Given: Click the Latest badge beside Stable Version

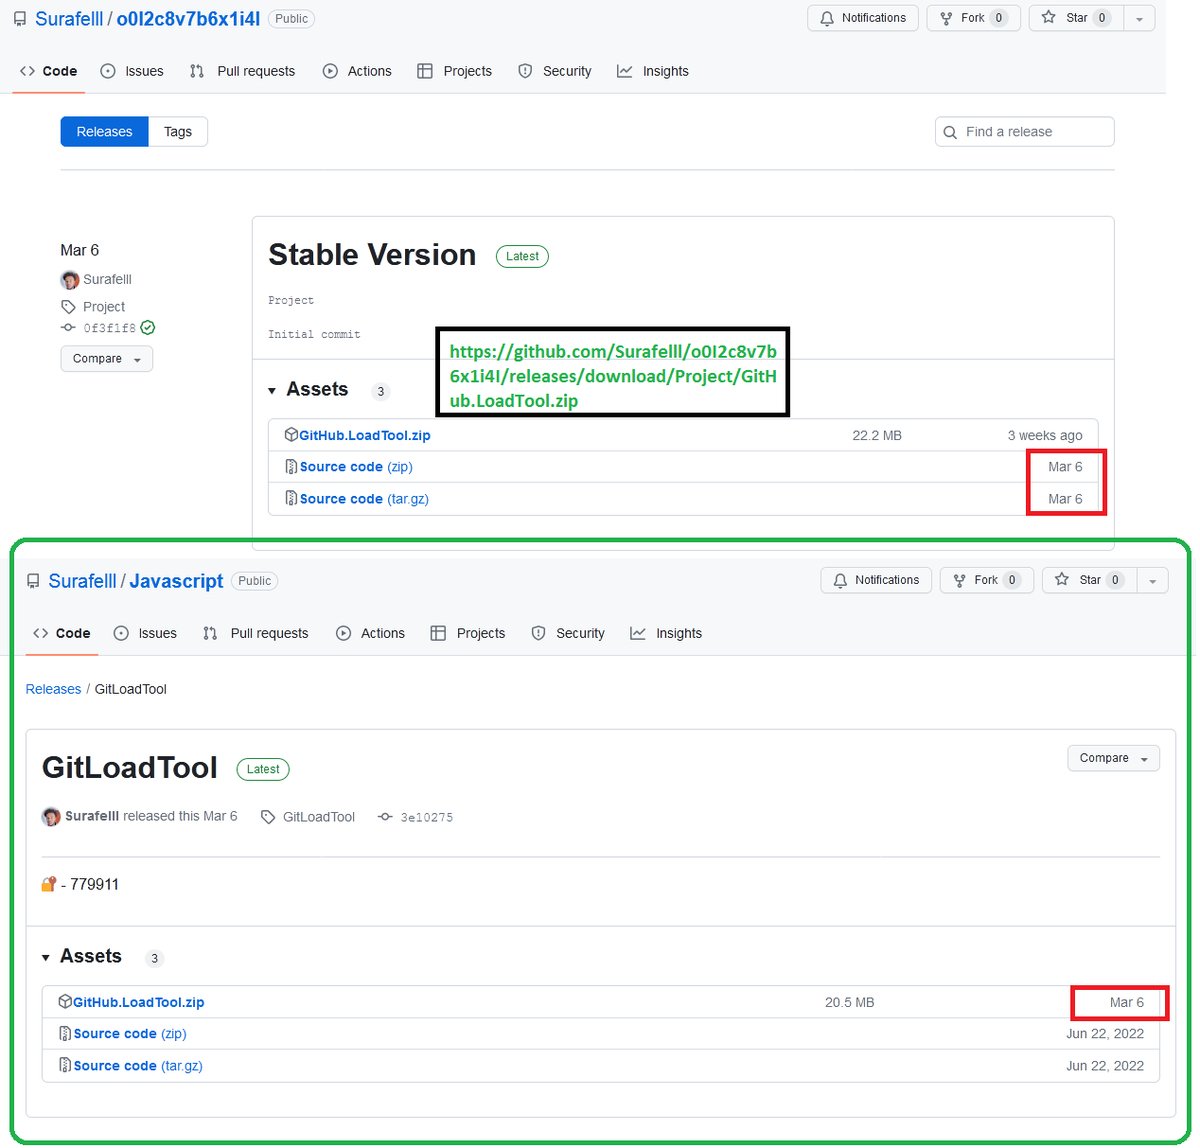Looking at the screenshot, I should (522, 256).
